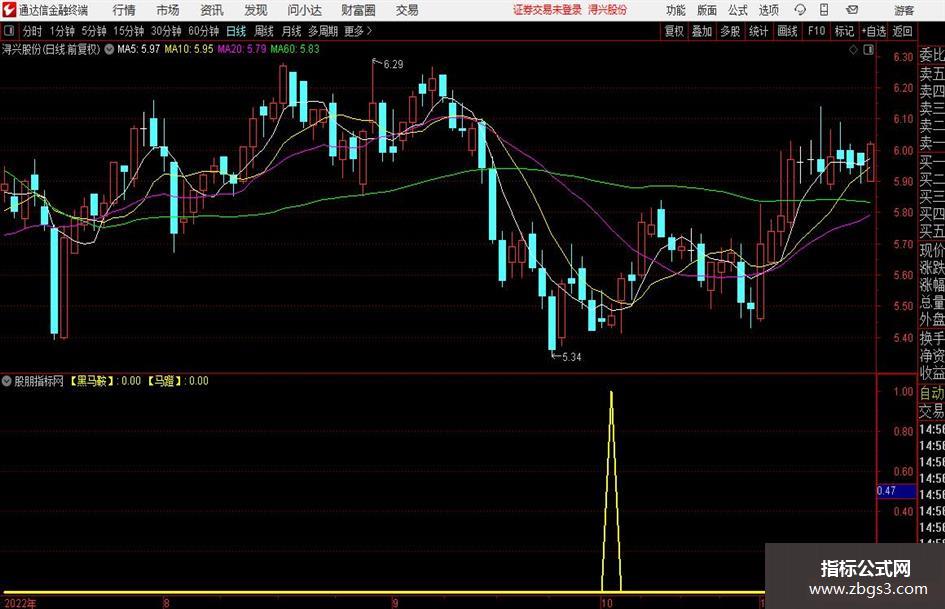Click the blue 0.47 value box

pos(896,491)
